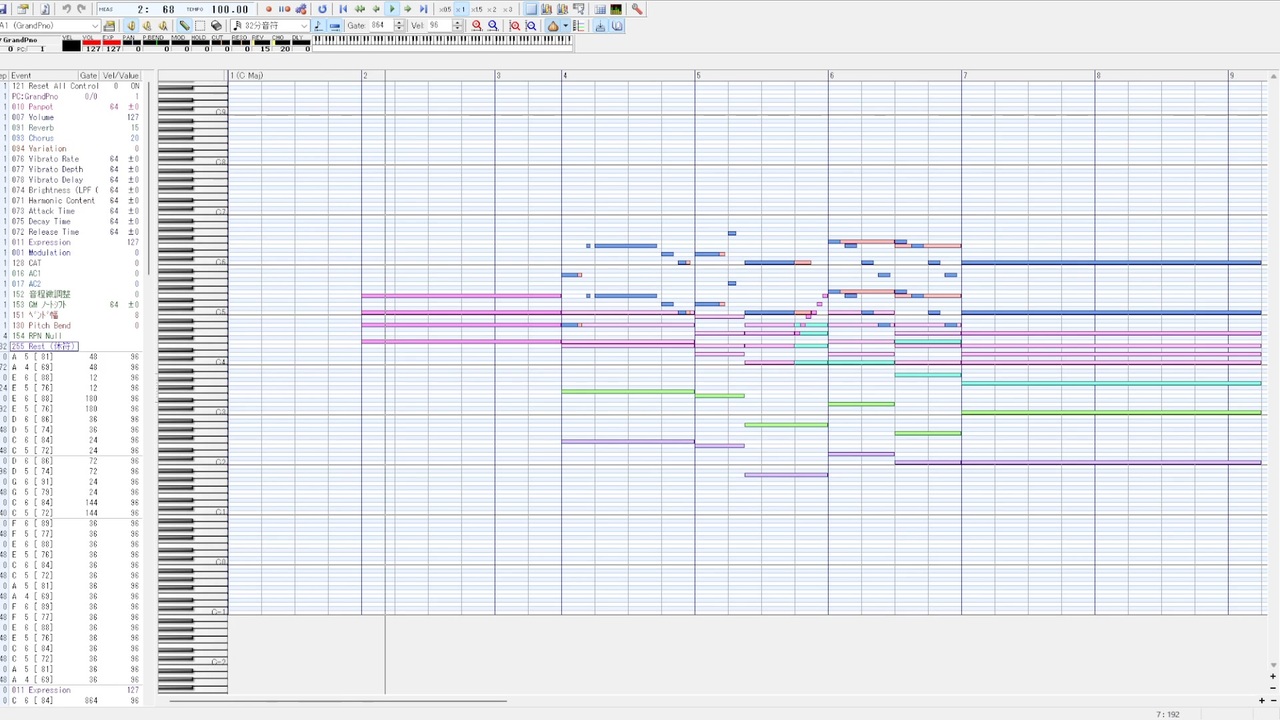Jump to song start with rewind icon
This screenshot has width=1280, height=720.
point(342,9)
